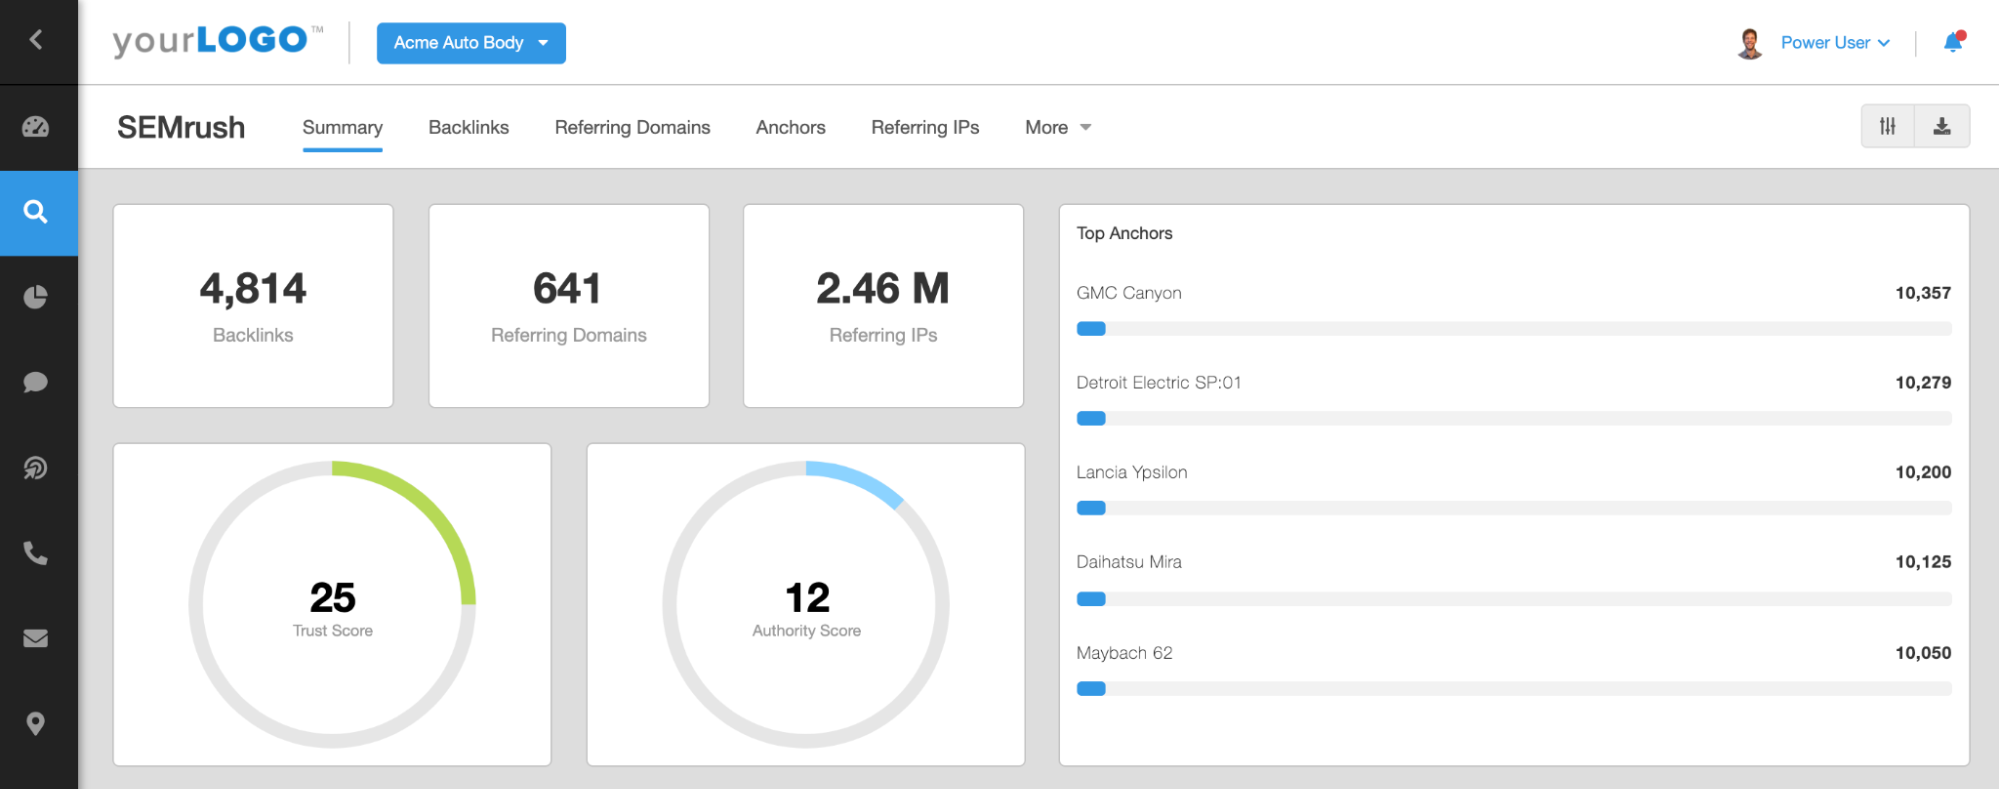Click the Lancia Ypsilon anchor label
This screenshot has height=789, width=1999.
tap(1132, 472)
